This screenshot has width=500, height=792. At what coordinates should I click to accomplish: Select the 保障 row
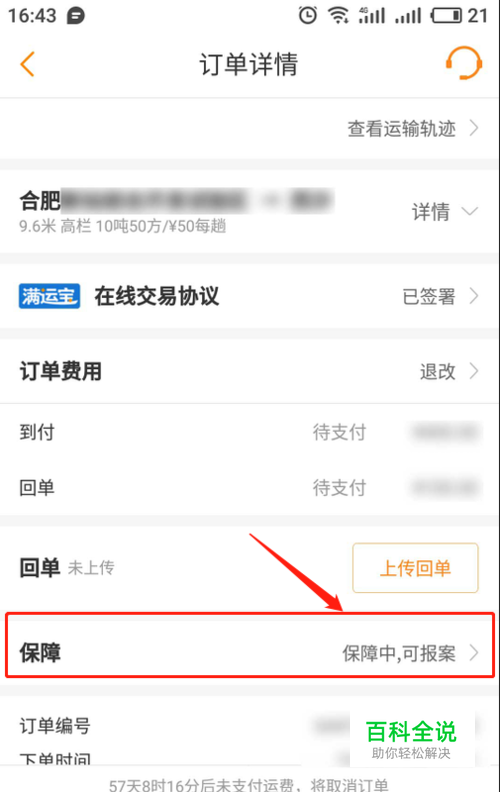(x=249, y=645)
